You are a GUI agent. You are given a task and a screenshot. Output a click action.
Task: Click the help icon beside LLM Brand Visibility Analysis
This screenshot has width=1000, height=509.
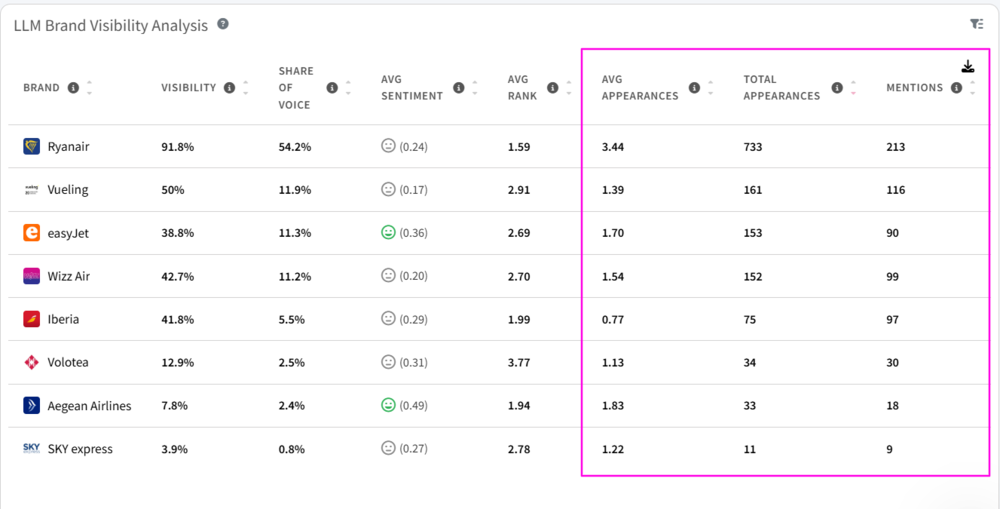pos(223,24)
